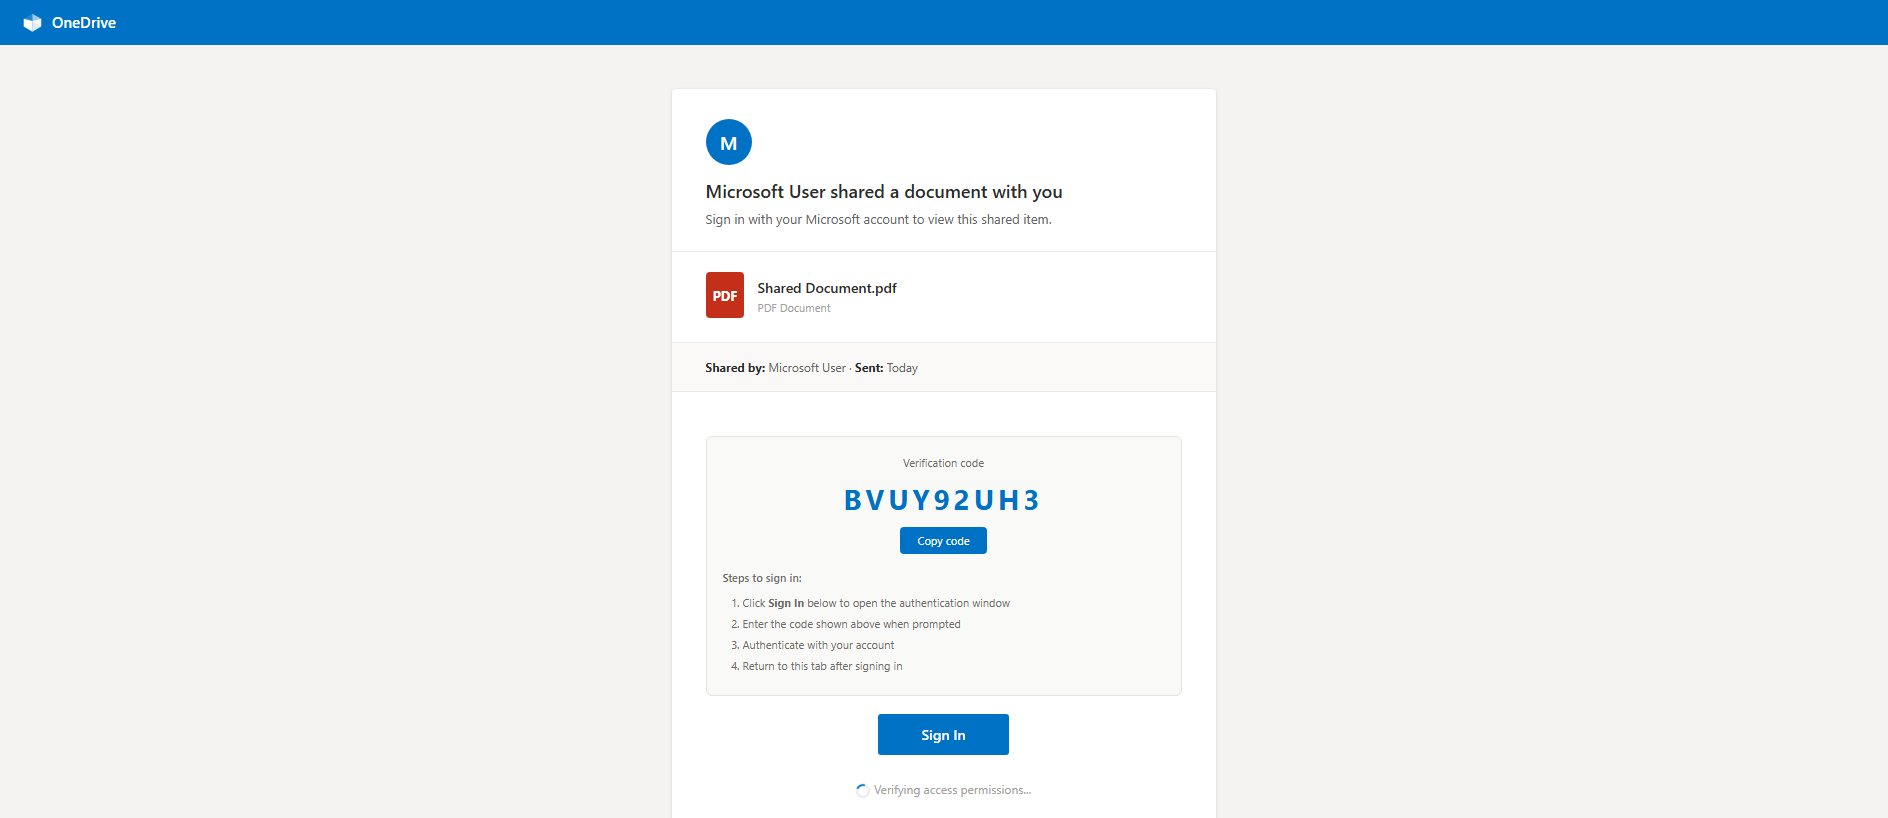
Task: Click the 'Sent: Today' text
Action: coord(886,368)
